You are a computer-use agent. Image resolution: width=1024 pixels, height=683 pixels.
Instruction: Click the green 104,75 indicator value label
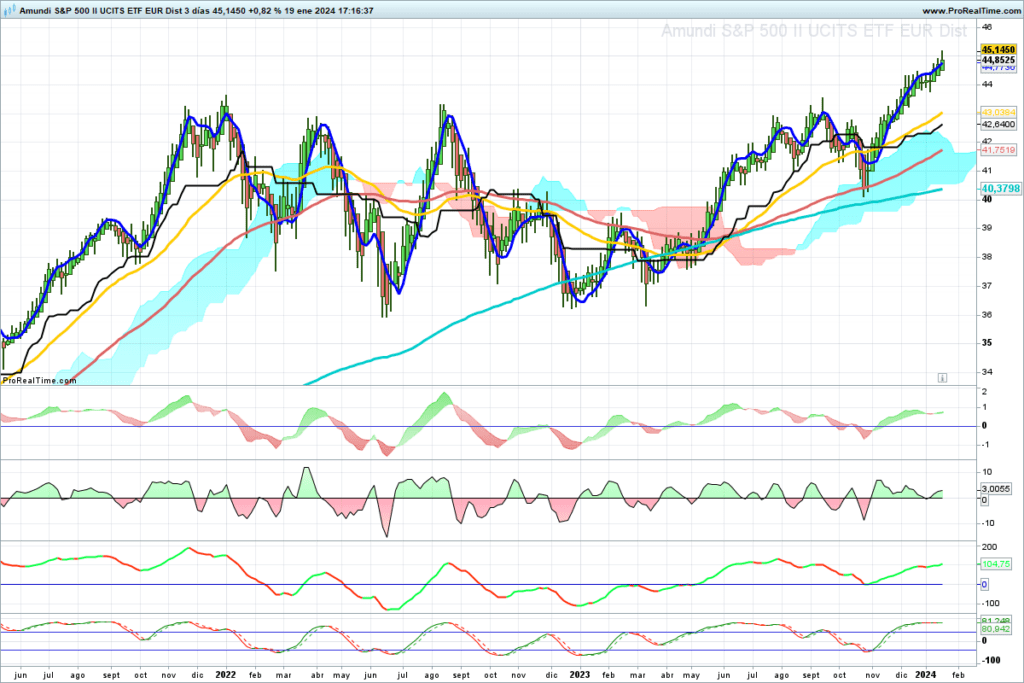click(x=995, y=564)
